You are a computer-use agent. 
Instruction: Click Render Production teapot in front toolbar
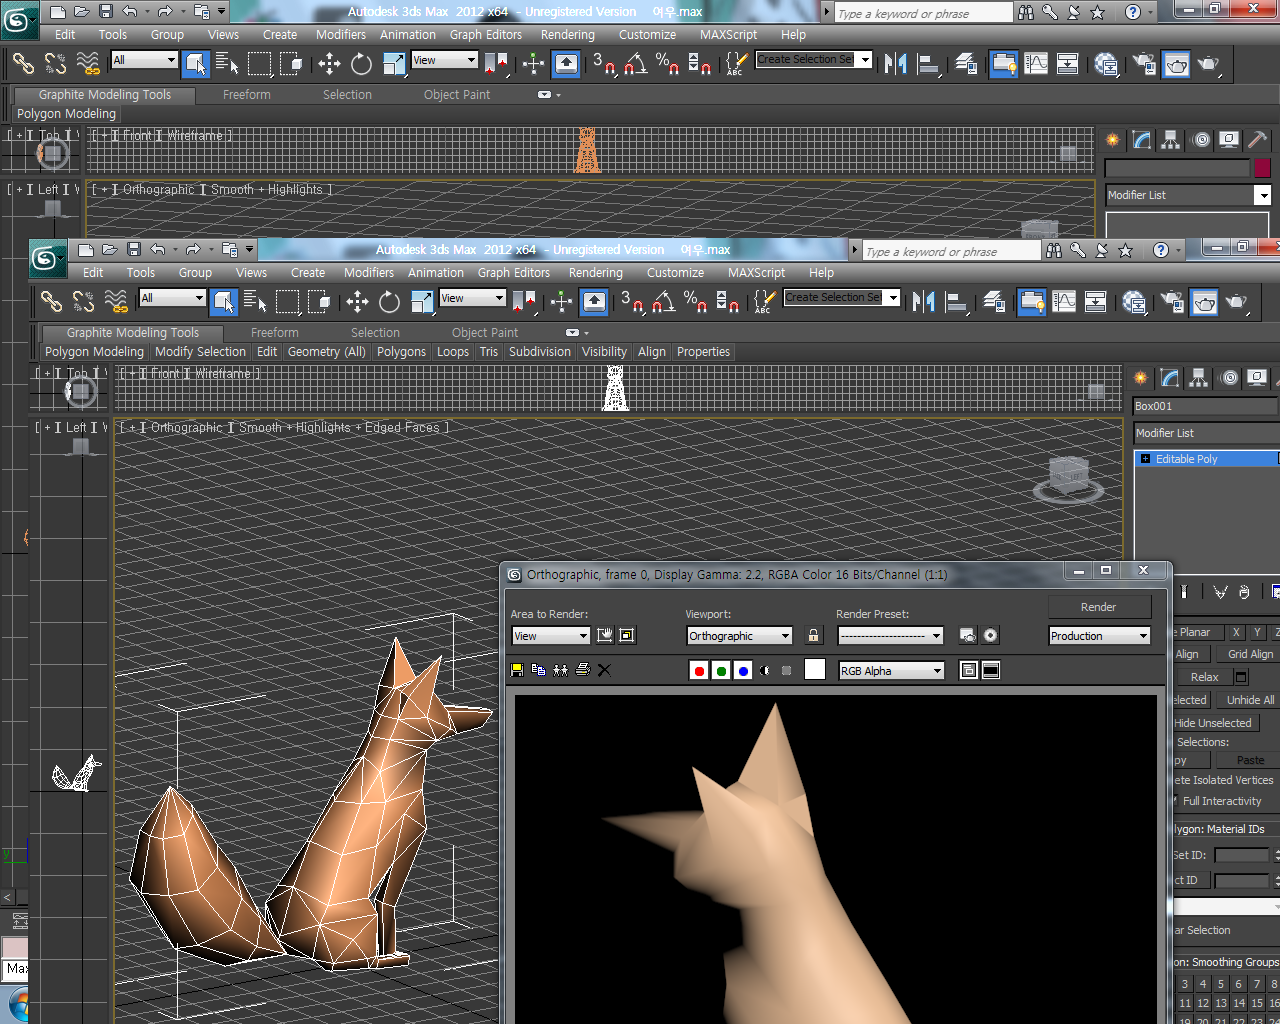pyautogui.click(x=1238, y=301)
